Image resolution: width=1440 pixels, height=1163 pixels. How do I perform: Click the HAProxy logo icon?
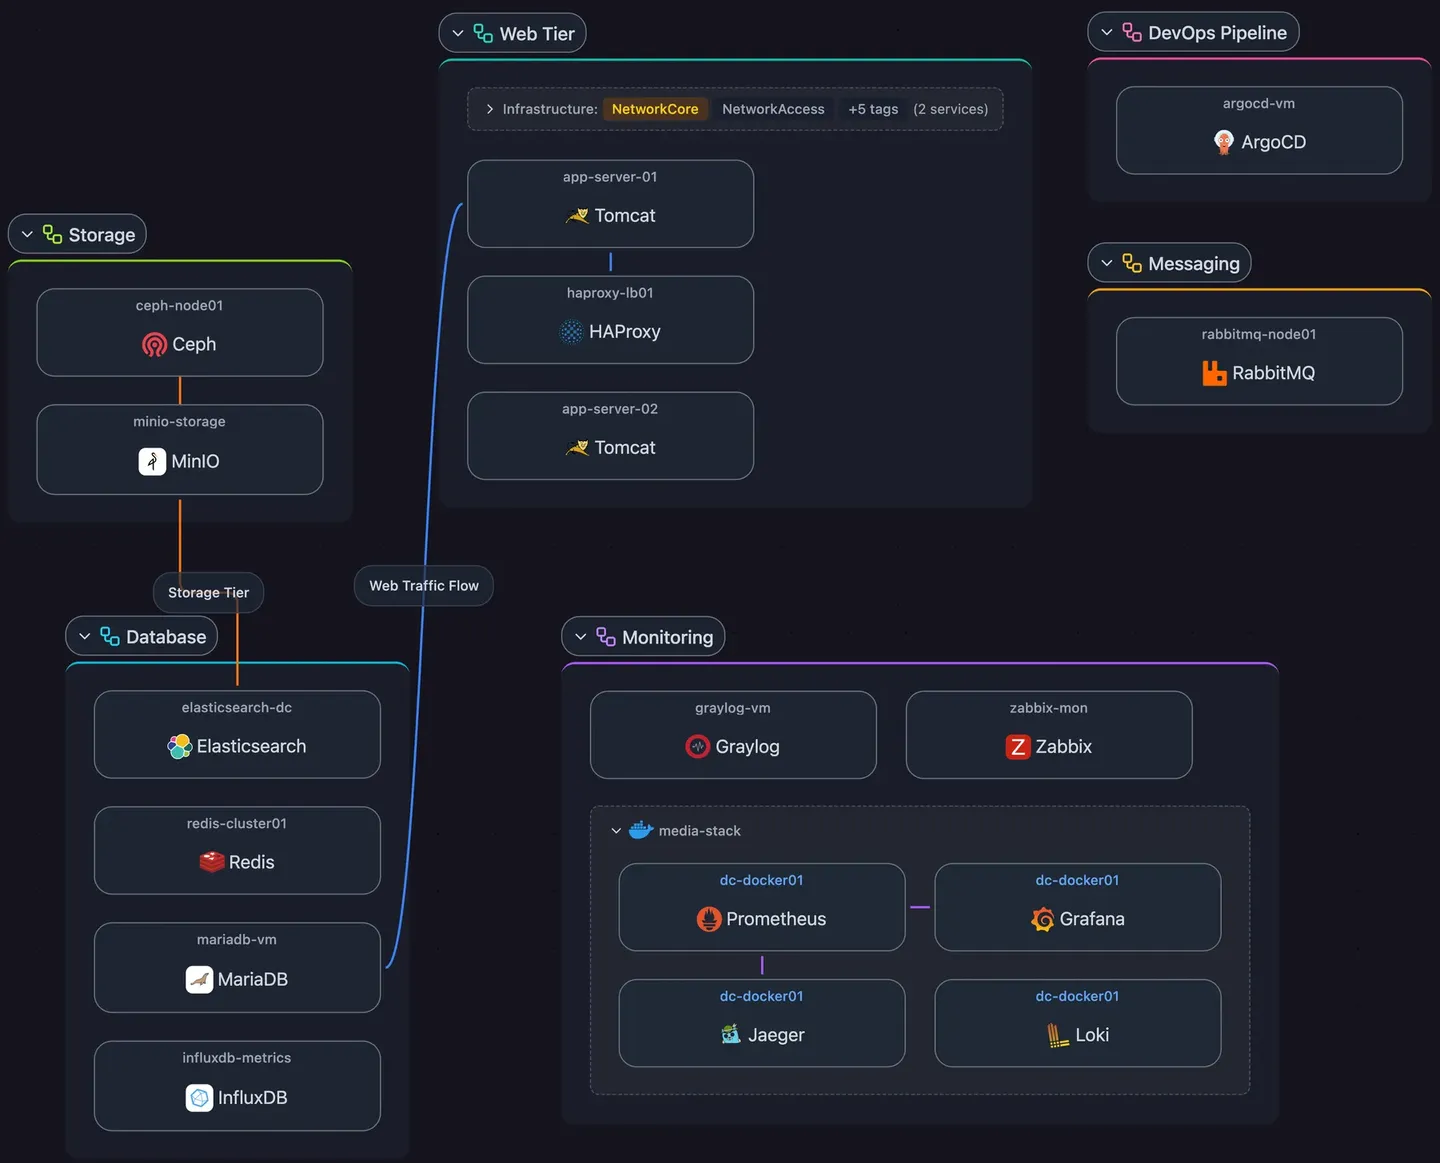(x=571, y=332)
